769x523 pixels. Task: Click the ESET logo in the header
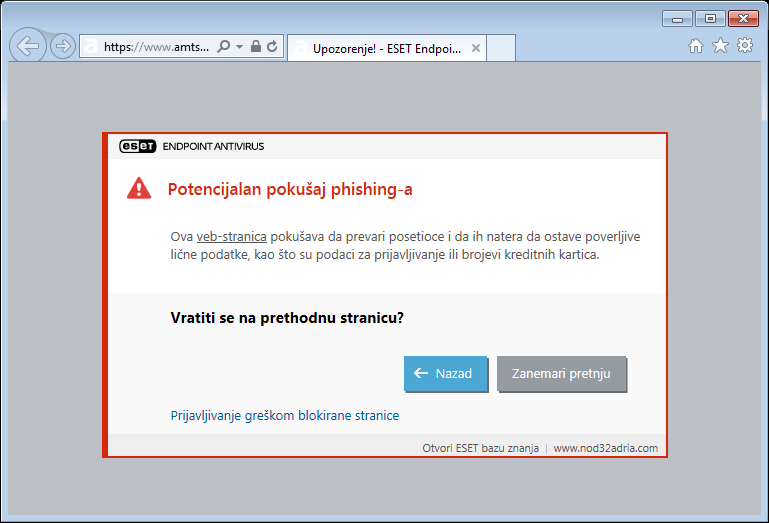click(x=137, y=146)
